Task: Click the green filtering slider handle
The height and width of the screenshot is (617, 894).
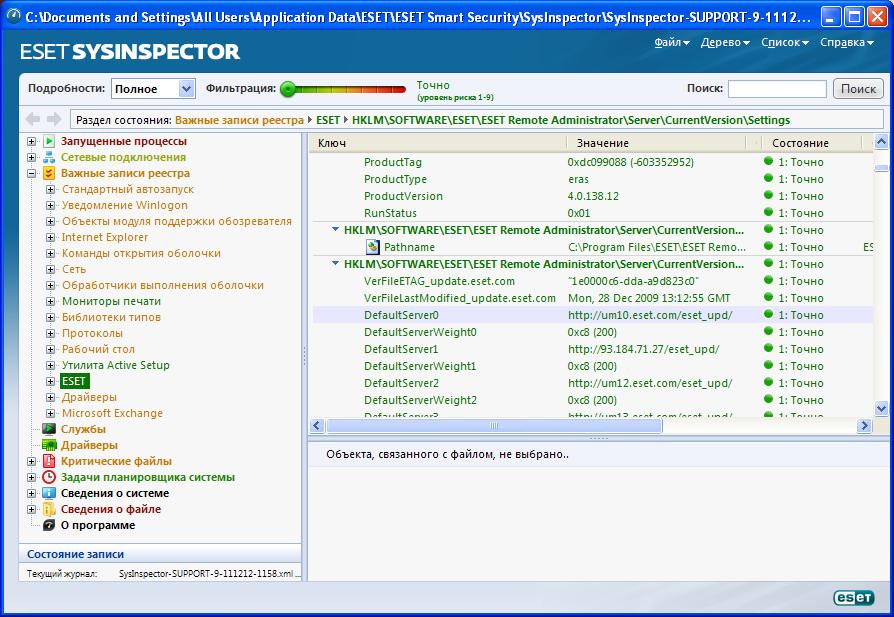Action: coord(288,89)
